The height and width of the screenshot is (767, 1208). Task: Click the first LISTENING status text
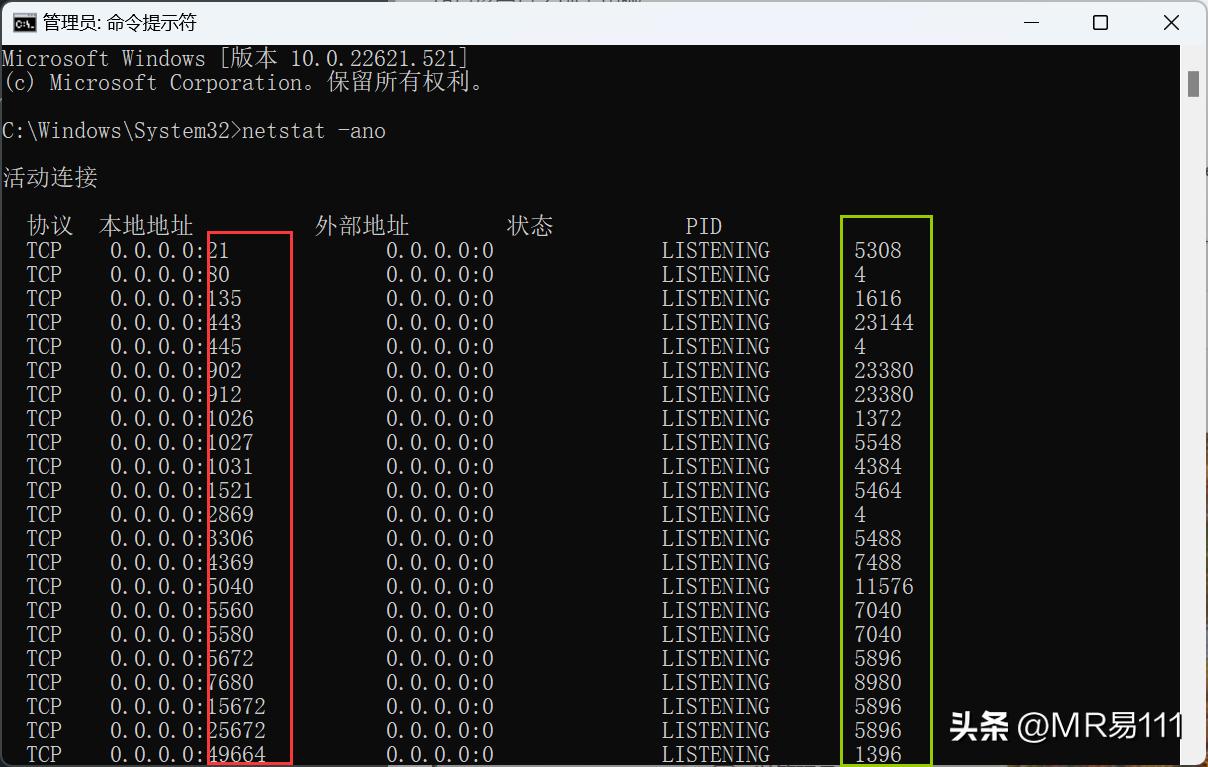(x=715, y=250)
